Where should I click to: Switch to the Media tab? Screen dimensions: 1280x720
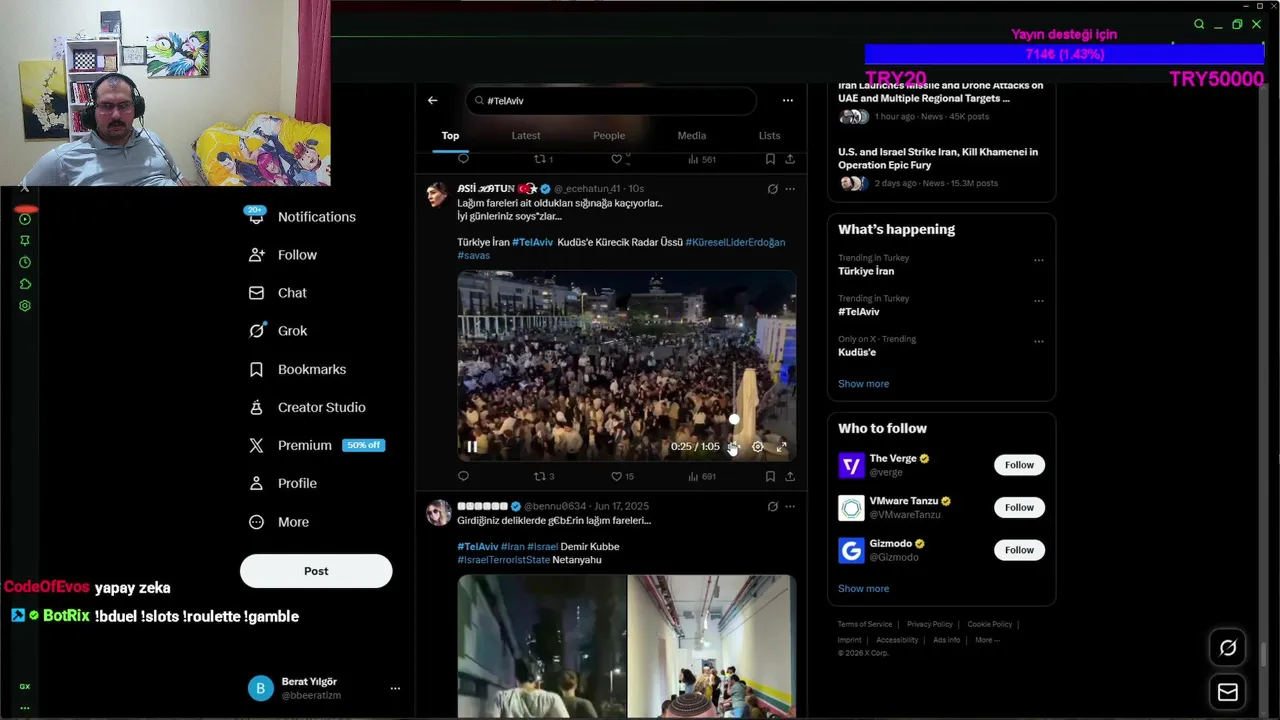692,136
